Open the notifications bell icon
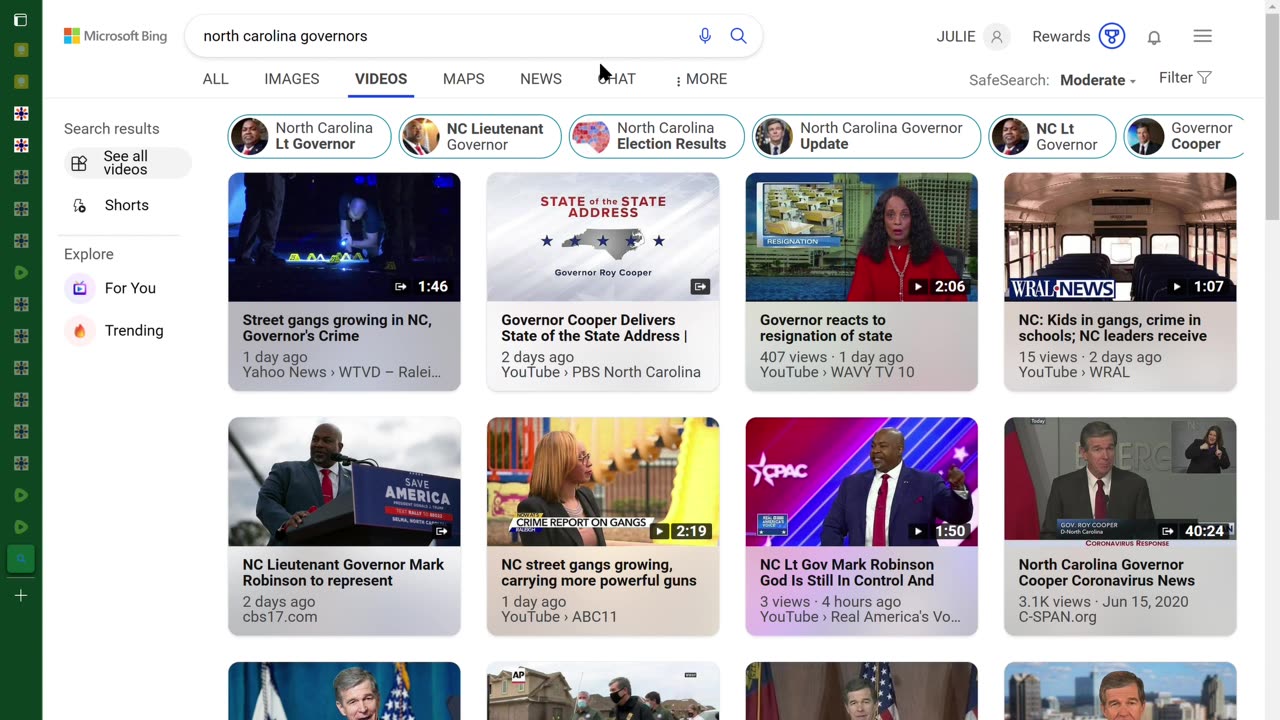Image resolution: width=1280 pixels, height=720 pixels. [1154, 37]
